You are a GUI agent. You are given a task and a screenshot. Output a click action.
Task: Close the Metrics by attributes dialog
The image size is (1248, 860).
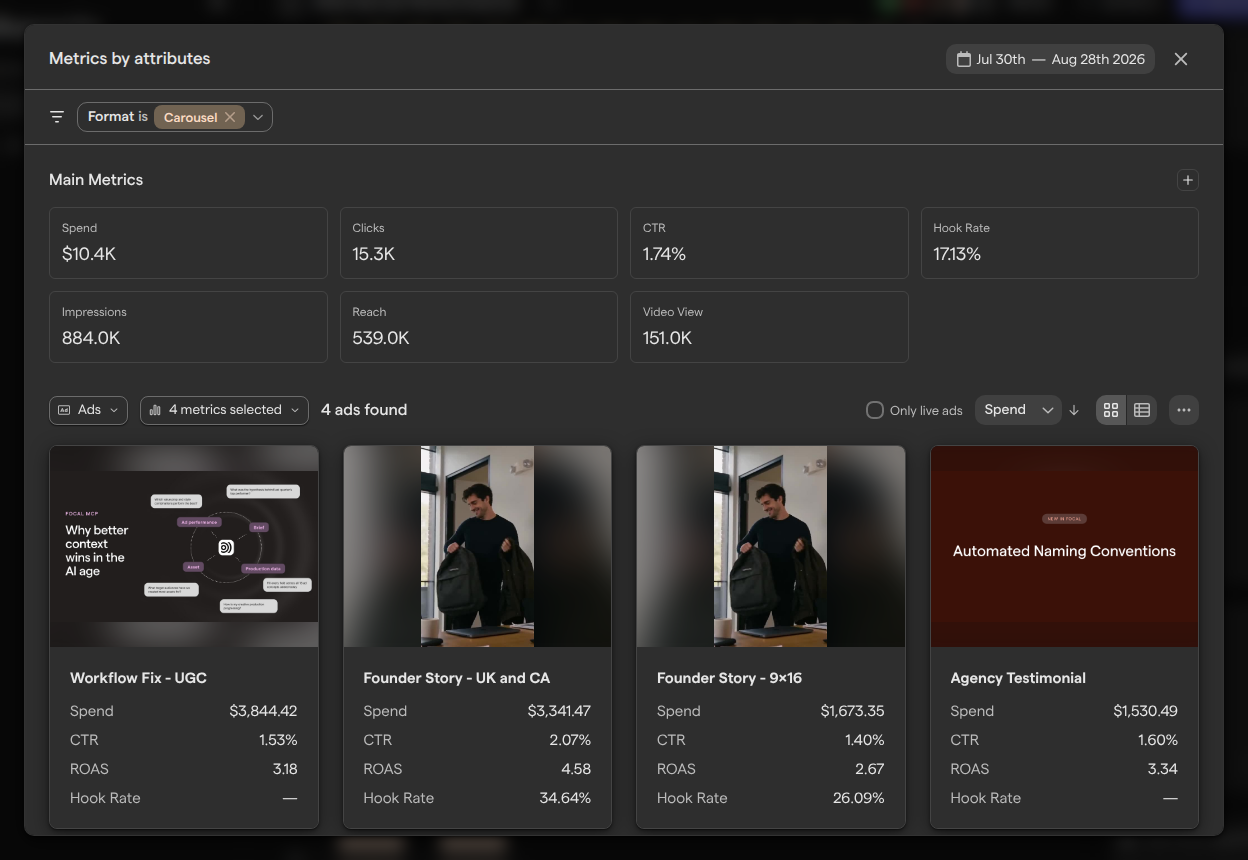point(1181,59)
